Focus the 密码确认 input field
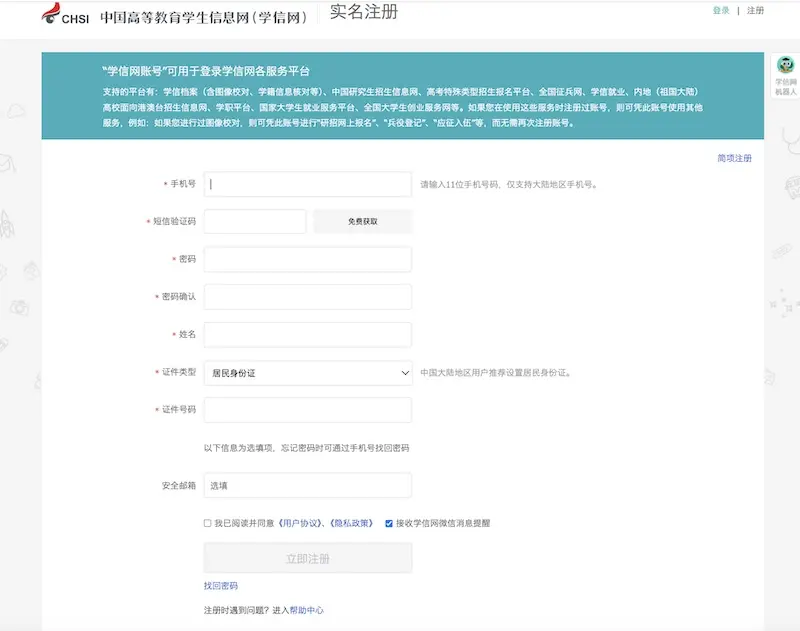The image size is (800, 631). pos(308,297)
